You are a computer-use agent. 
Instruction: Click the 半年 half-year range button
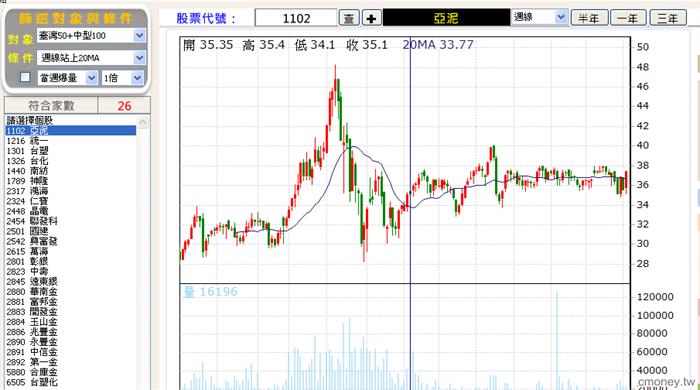coord(589,18)
